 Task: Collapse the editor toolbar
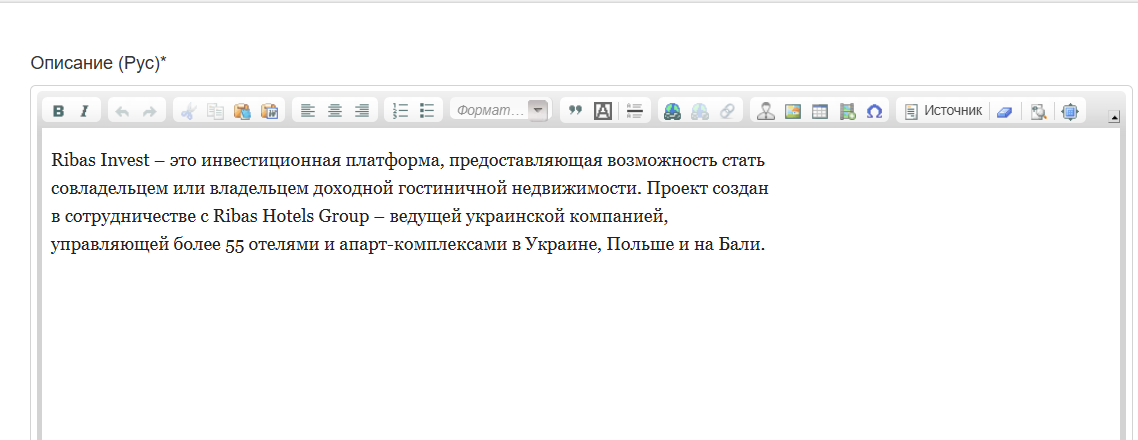click(1114, 116)
